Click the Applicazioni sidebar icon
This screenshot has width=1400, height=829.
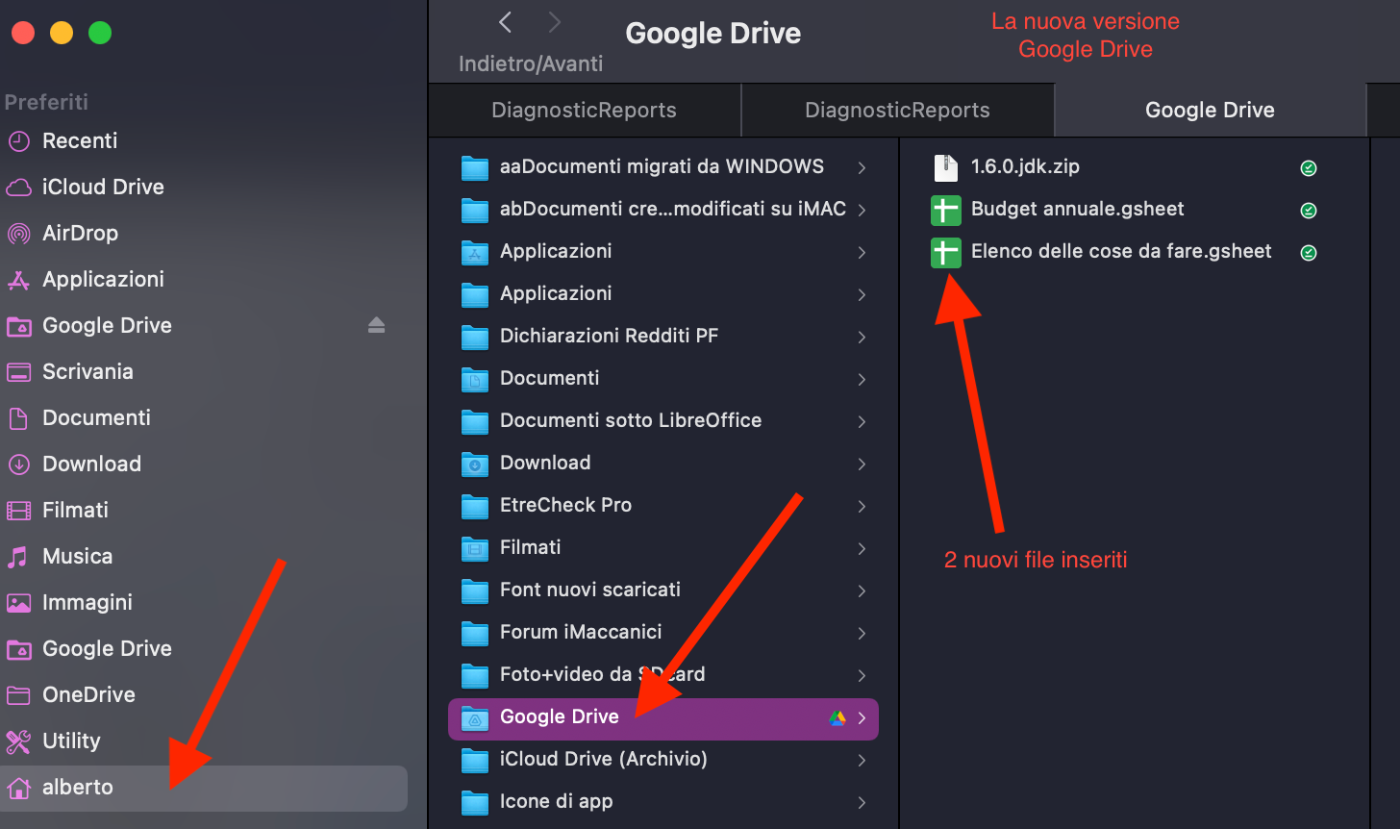point(18,280)
